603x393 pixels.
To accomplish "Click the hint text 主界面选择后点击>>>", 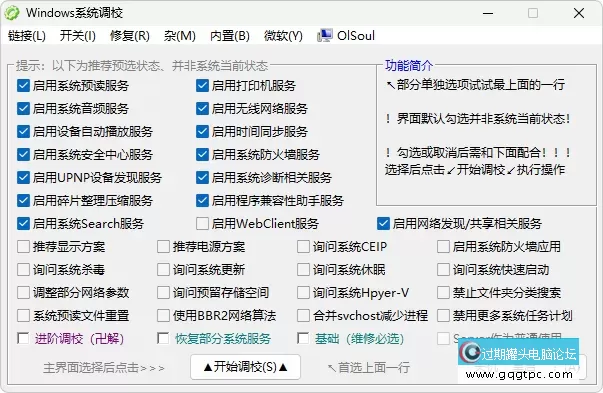I will pos(104,368).
